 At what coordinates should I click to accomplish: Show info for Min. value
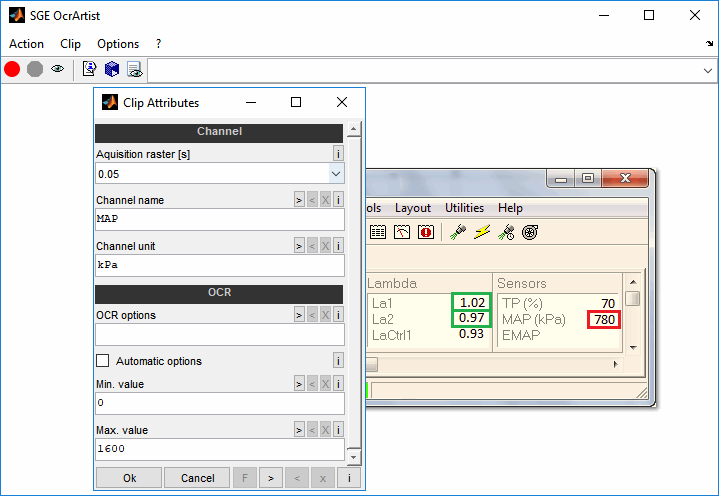338,384
